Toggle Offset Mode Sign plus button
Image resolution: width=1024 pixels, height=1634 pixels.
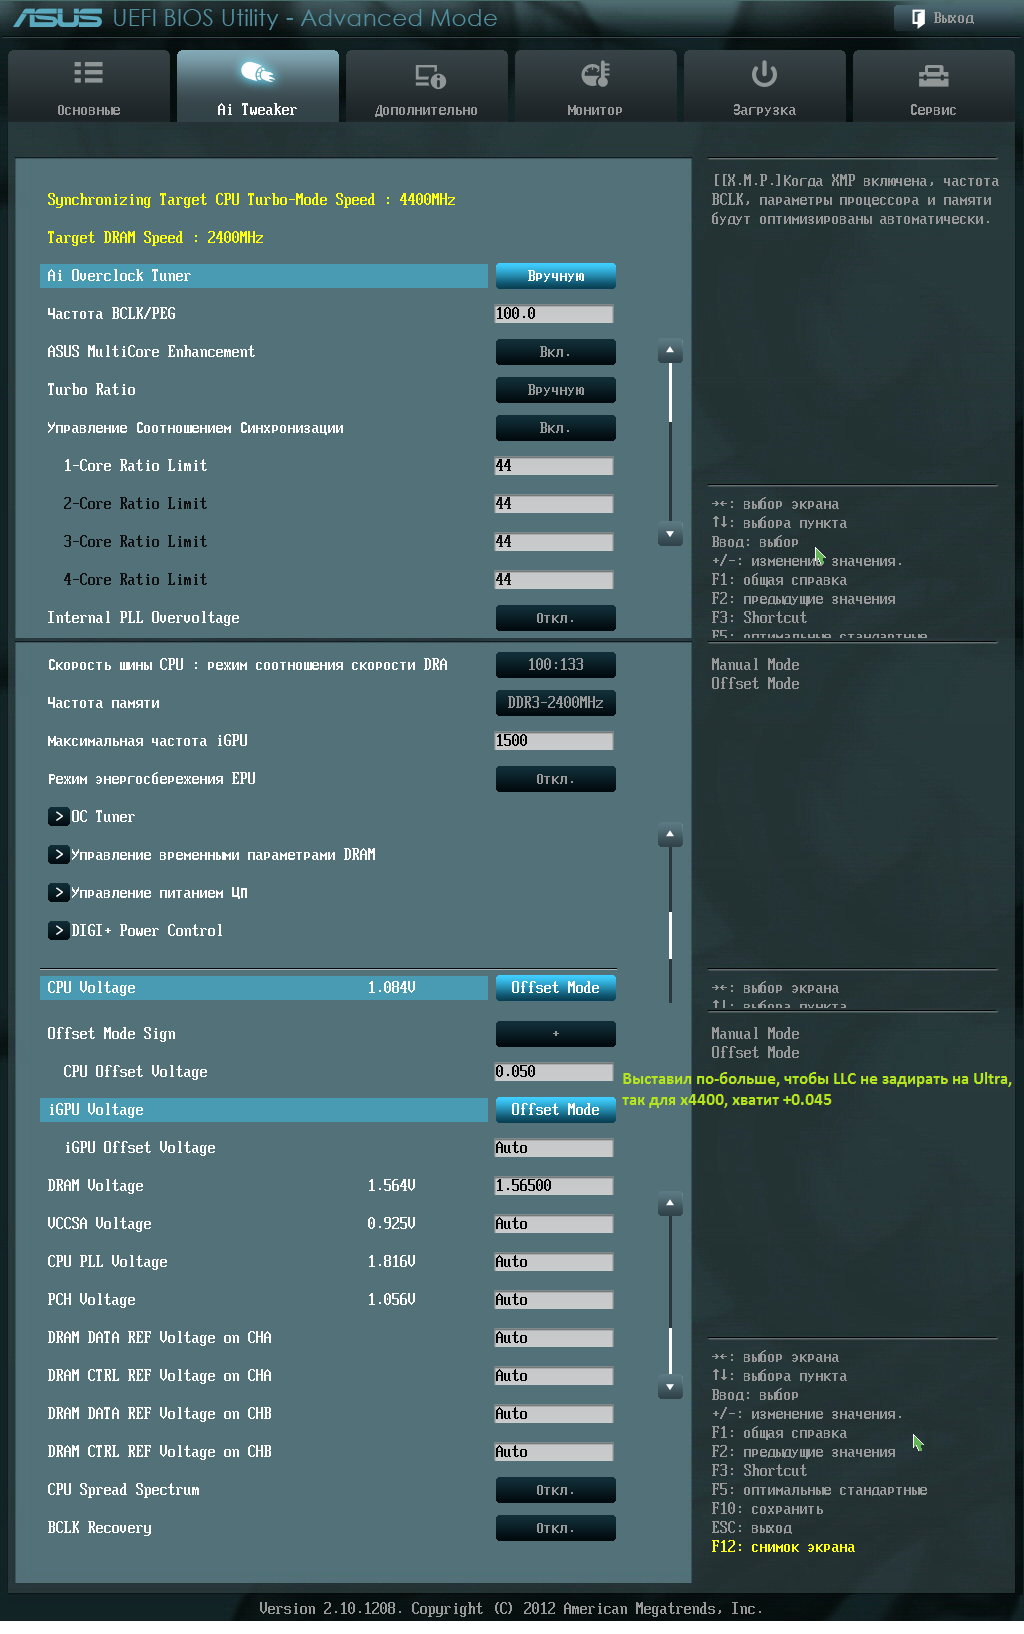556,1034
